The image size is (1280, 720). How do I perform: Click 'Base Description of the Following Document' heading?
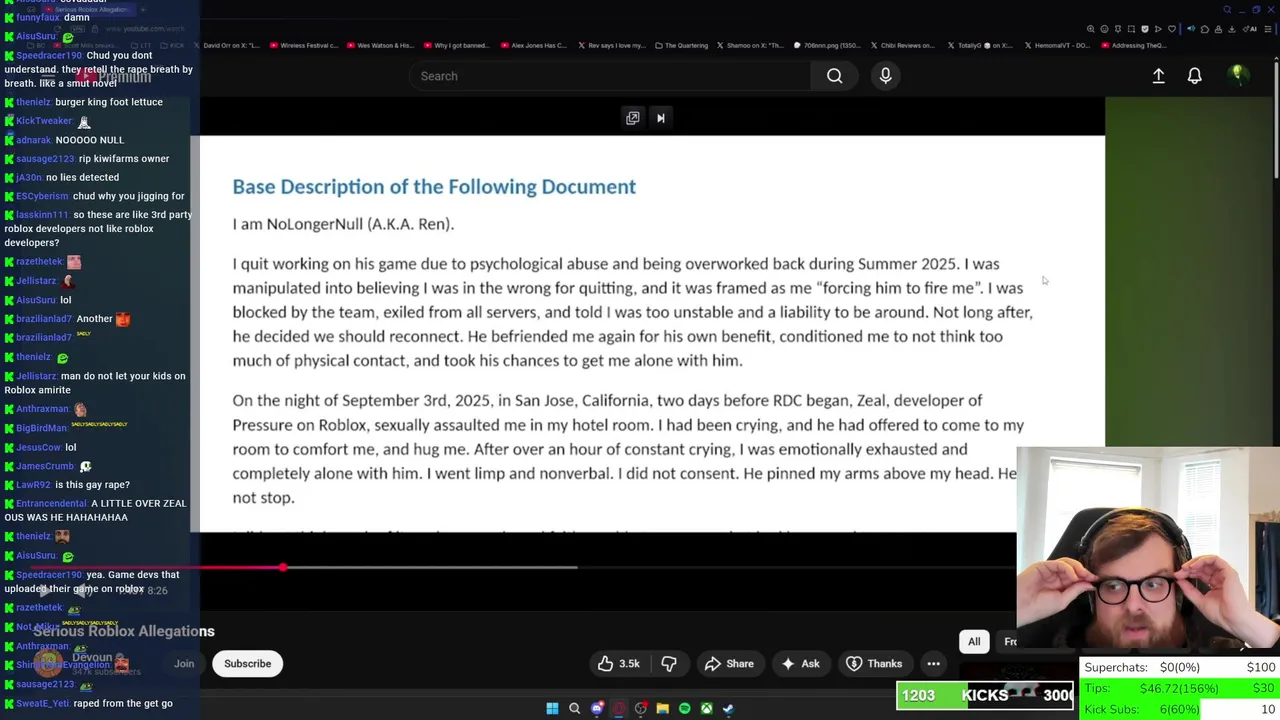[434, 187]
